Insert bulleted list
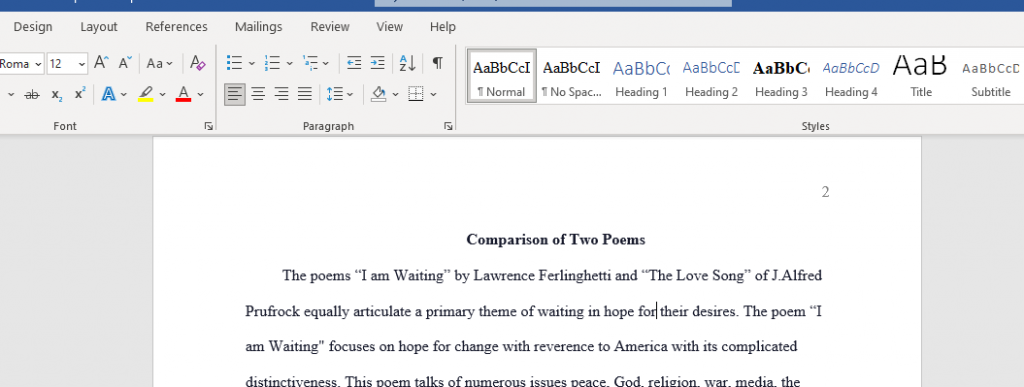The height and width of the screenshot is (387, 1024). point(234,63)
